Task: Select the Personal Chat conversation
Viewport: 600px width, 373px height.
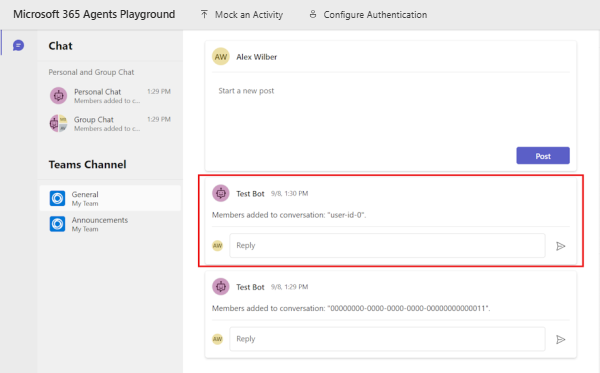Action: pyautogui.click(x=111, y=96)
